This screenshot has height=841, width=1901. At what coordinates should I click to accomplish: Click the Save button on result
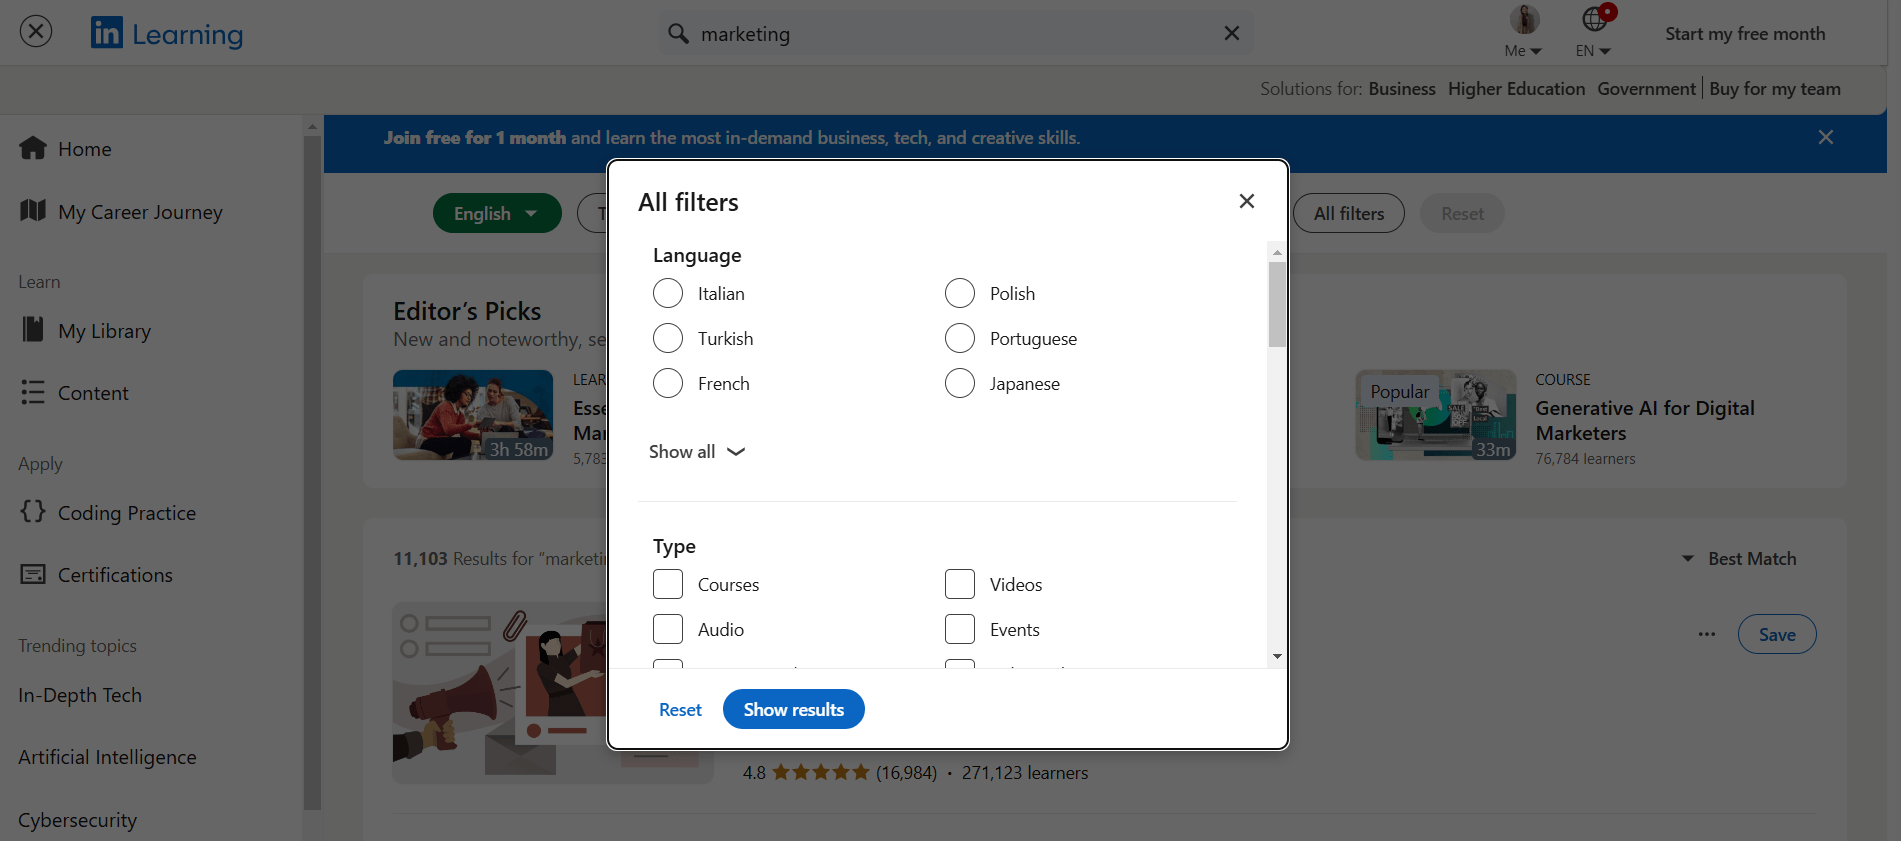click(1777, 634)
